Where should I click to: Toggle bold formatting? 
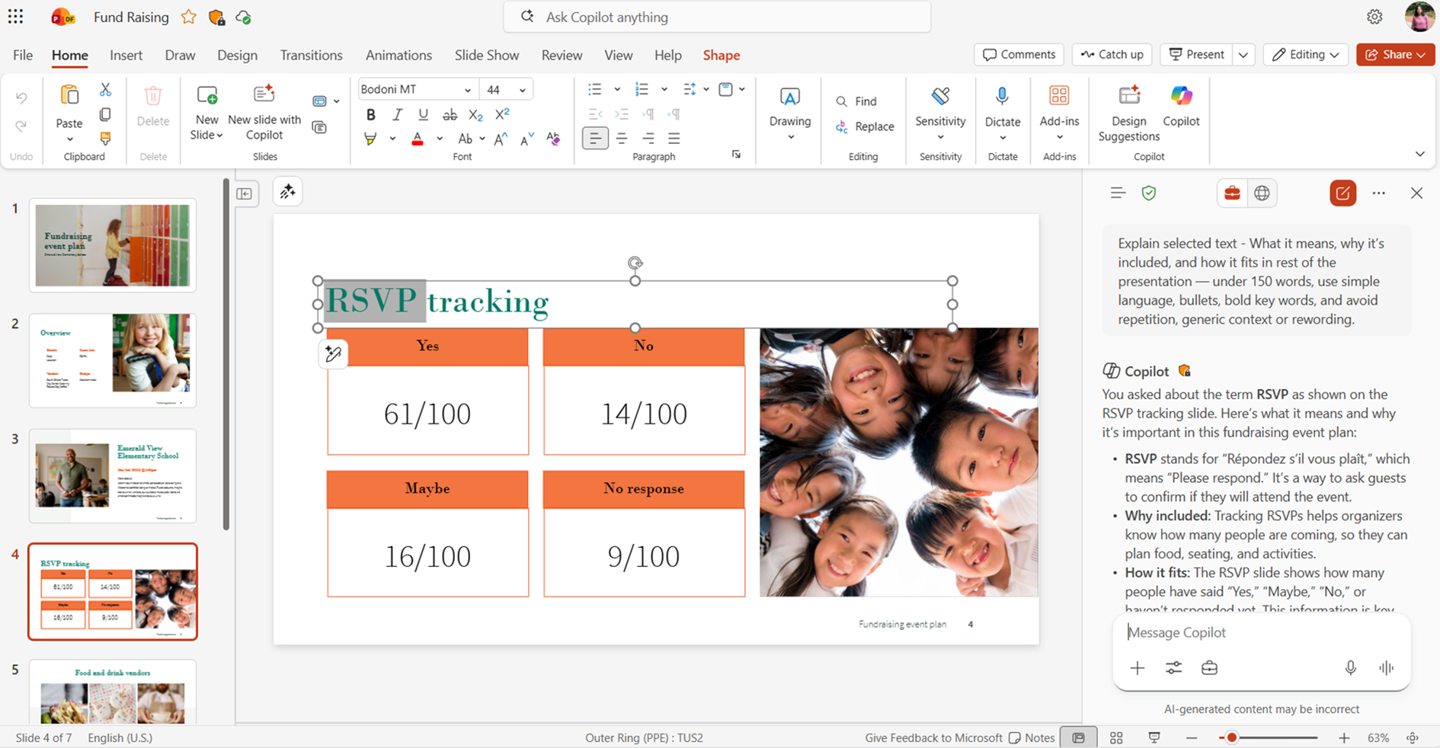(x=370, y=114)
